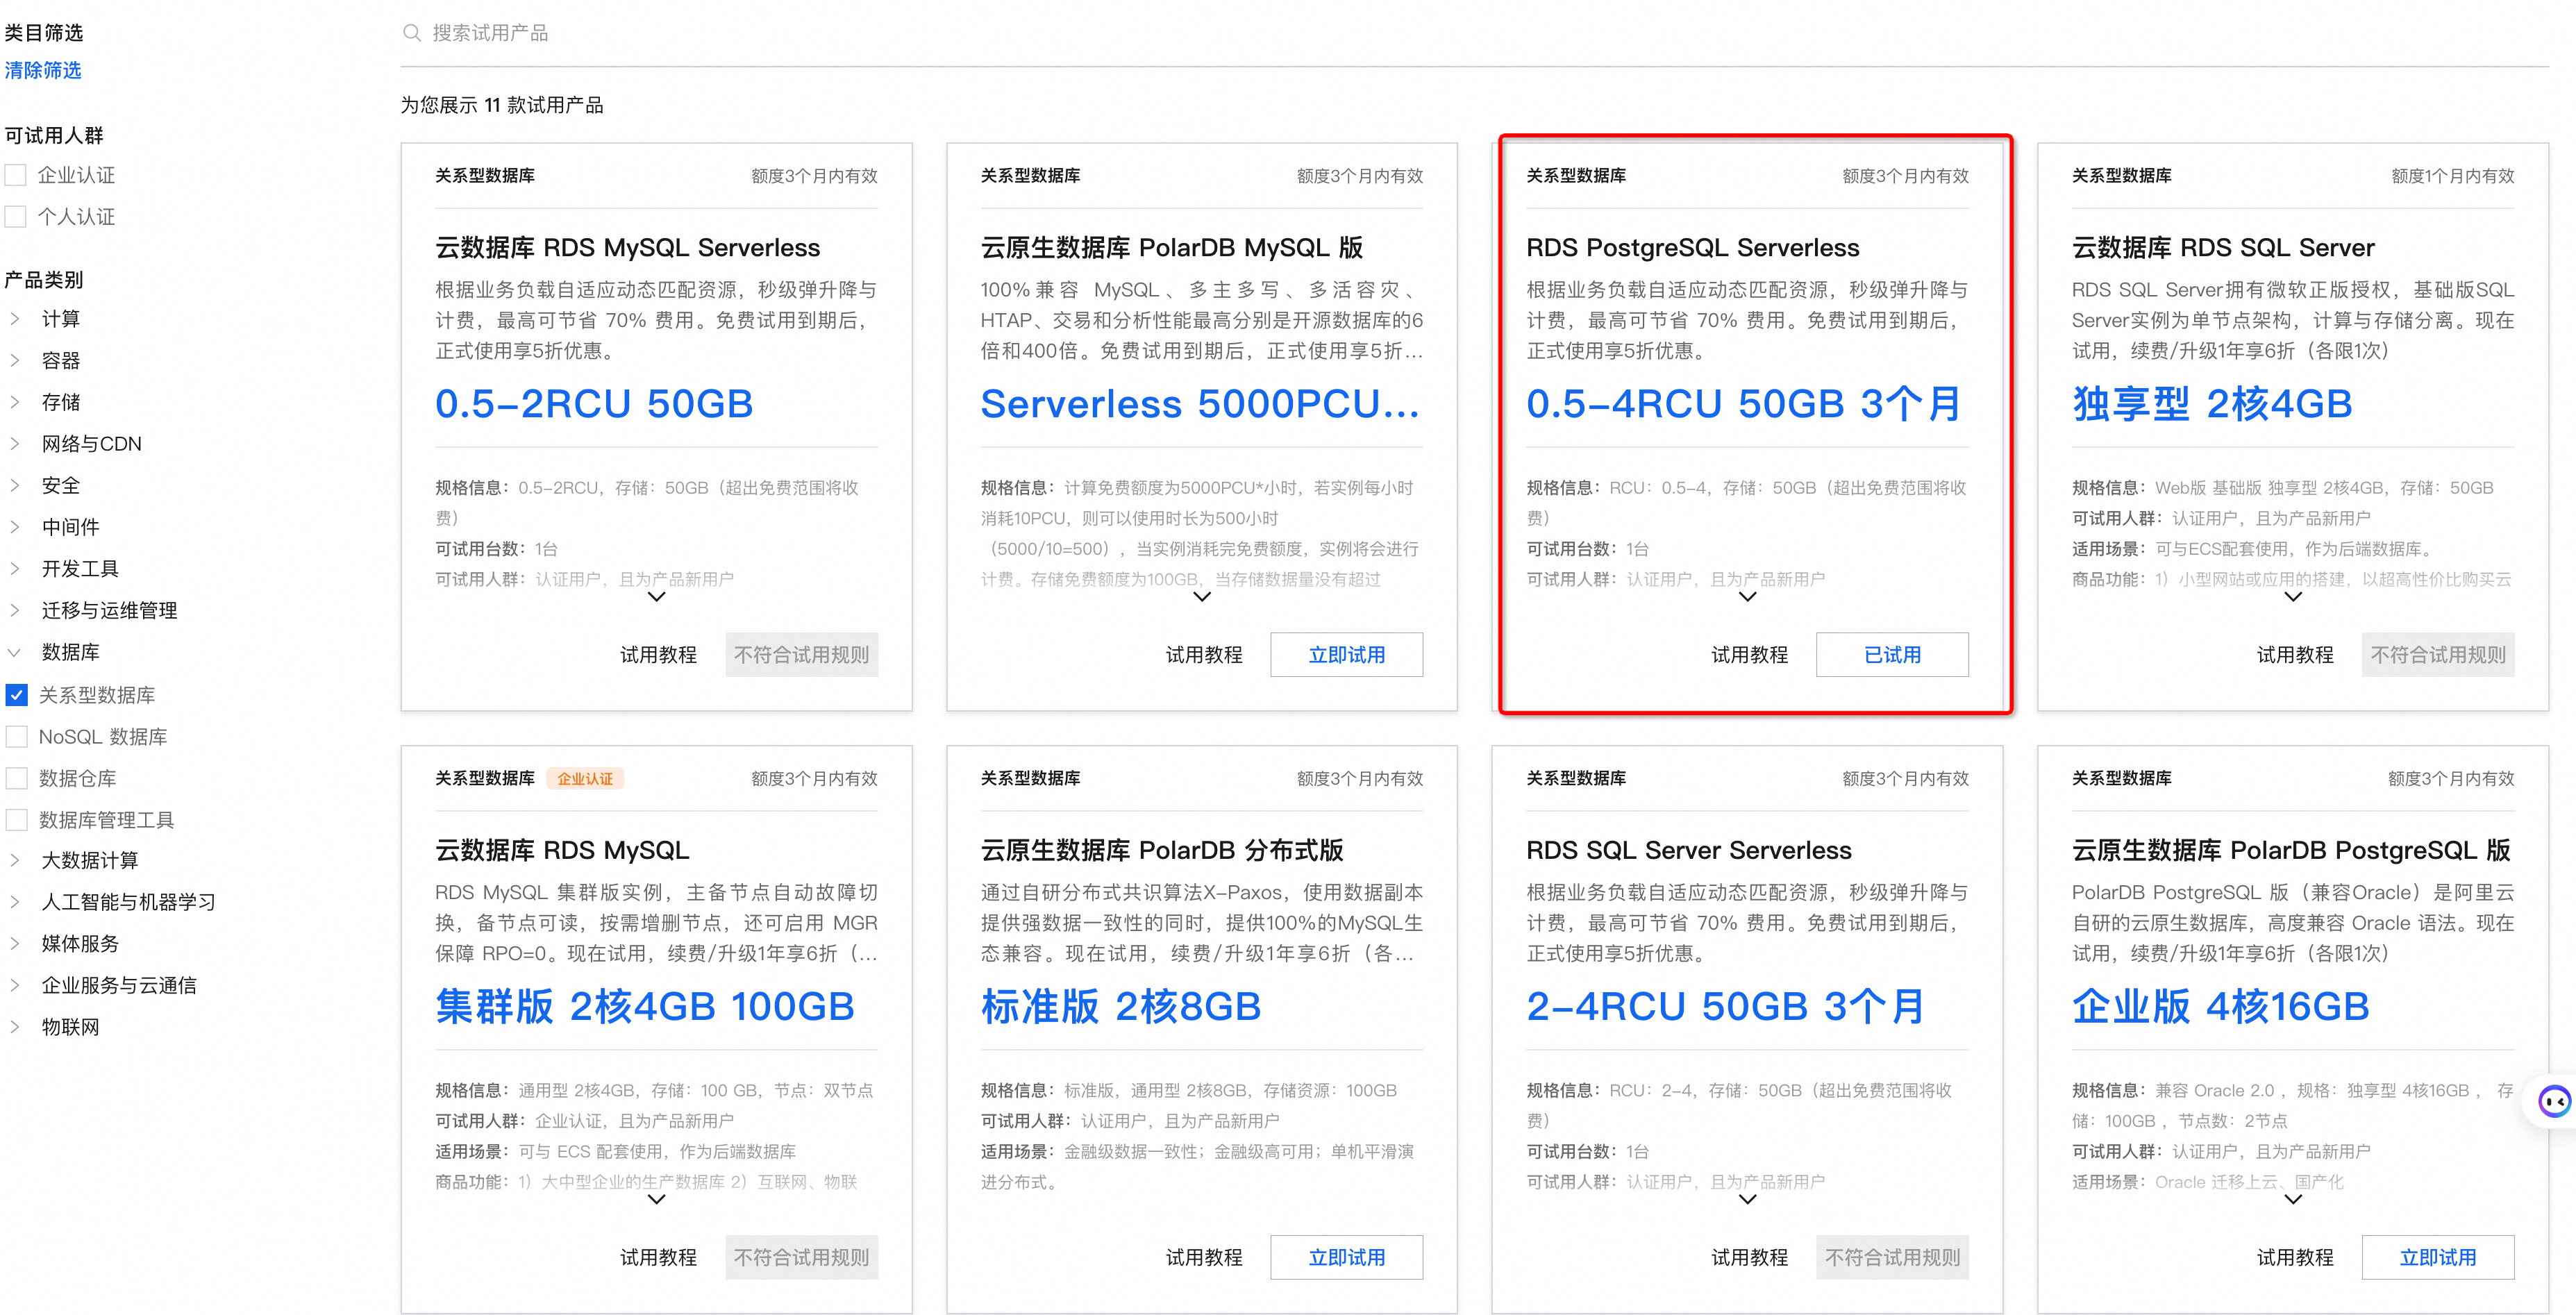This screenshot has height=1315, width=2576.
Task: Check the 数据仓库 checkbox
Action: (16, 778)
